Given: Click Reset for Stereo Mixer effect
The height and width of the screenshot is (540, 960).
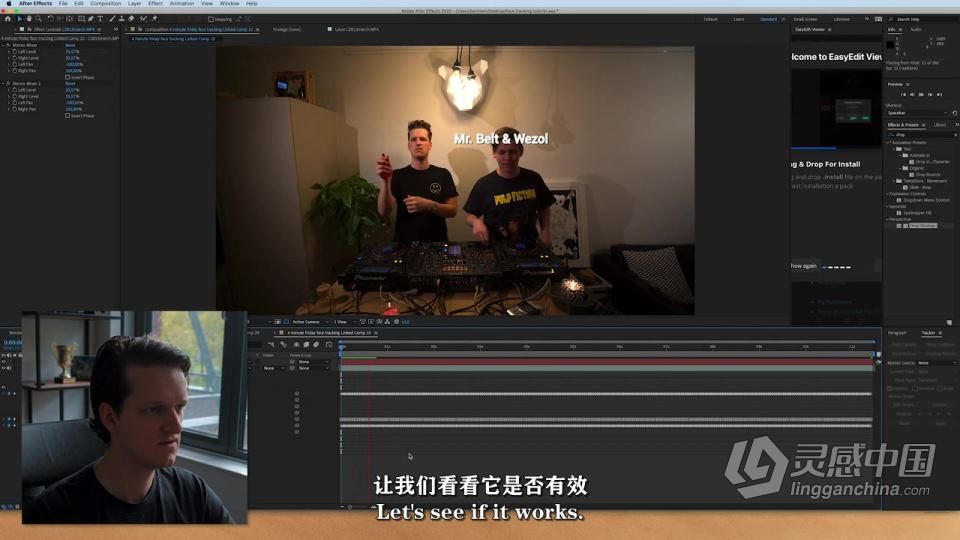Looking at the screenshot, I should [x=70, y=45].
